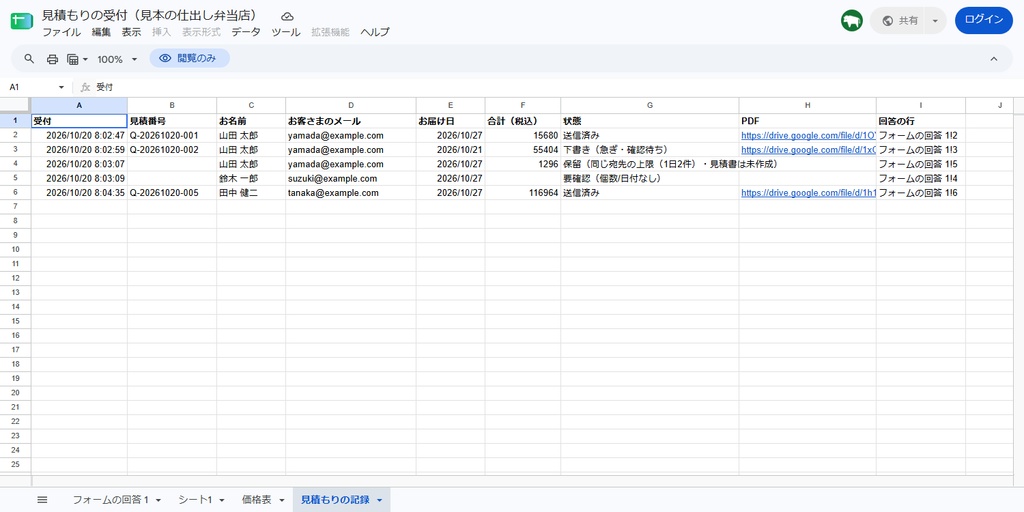Collapse the toolbar with the chevron

coord(994,59)
